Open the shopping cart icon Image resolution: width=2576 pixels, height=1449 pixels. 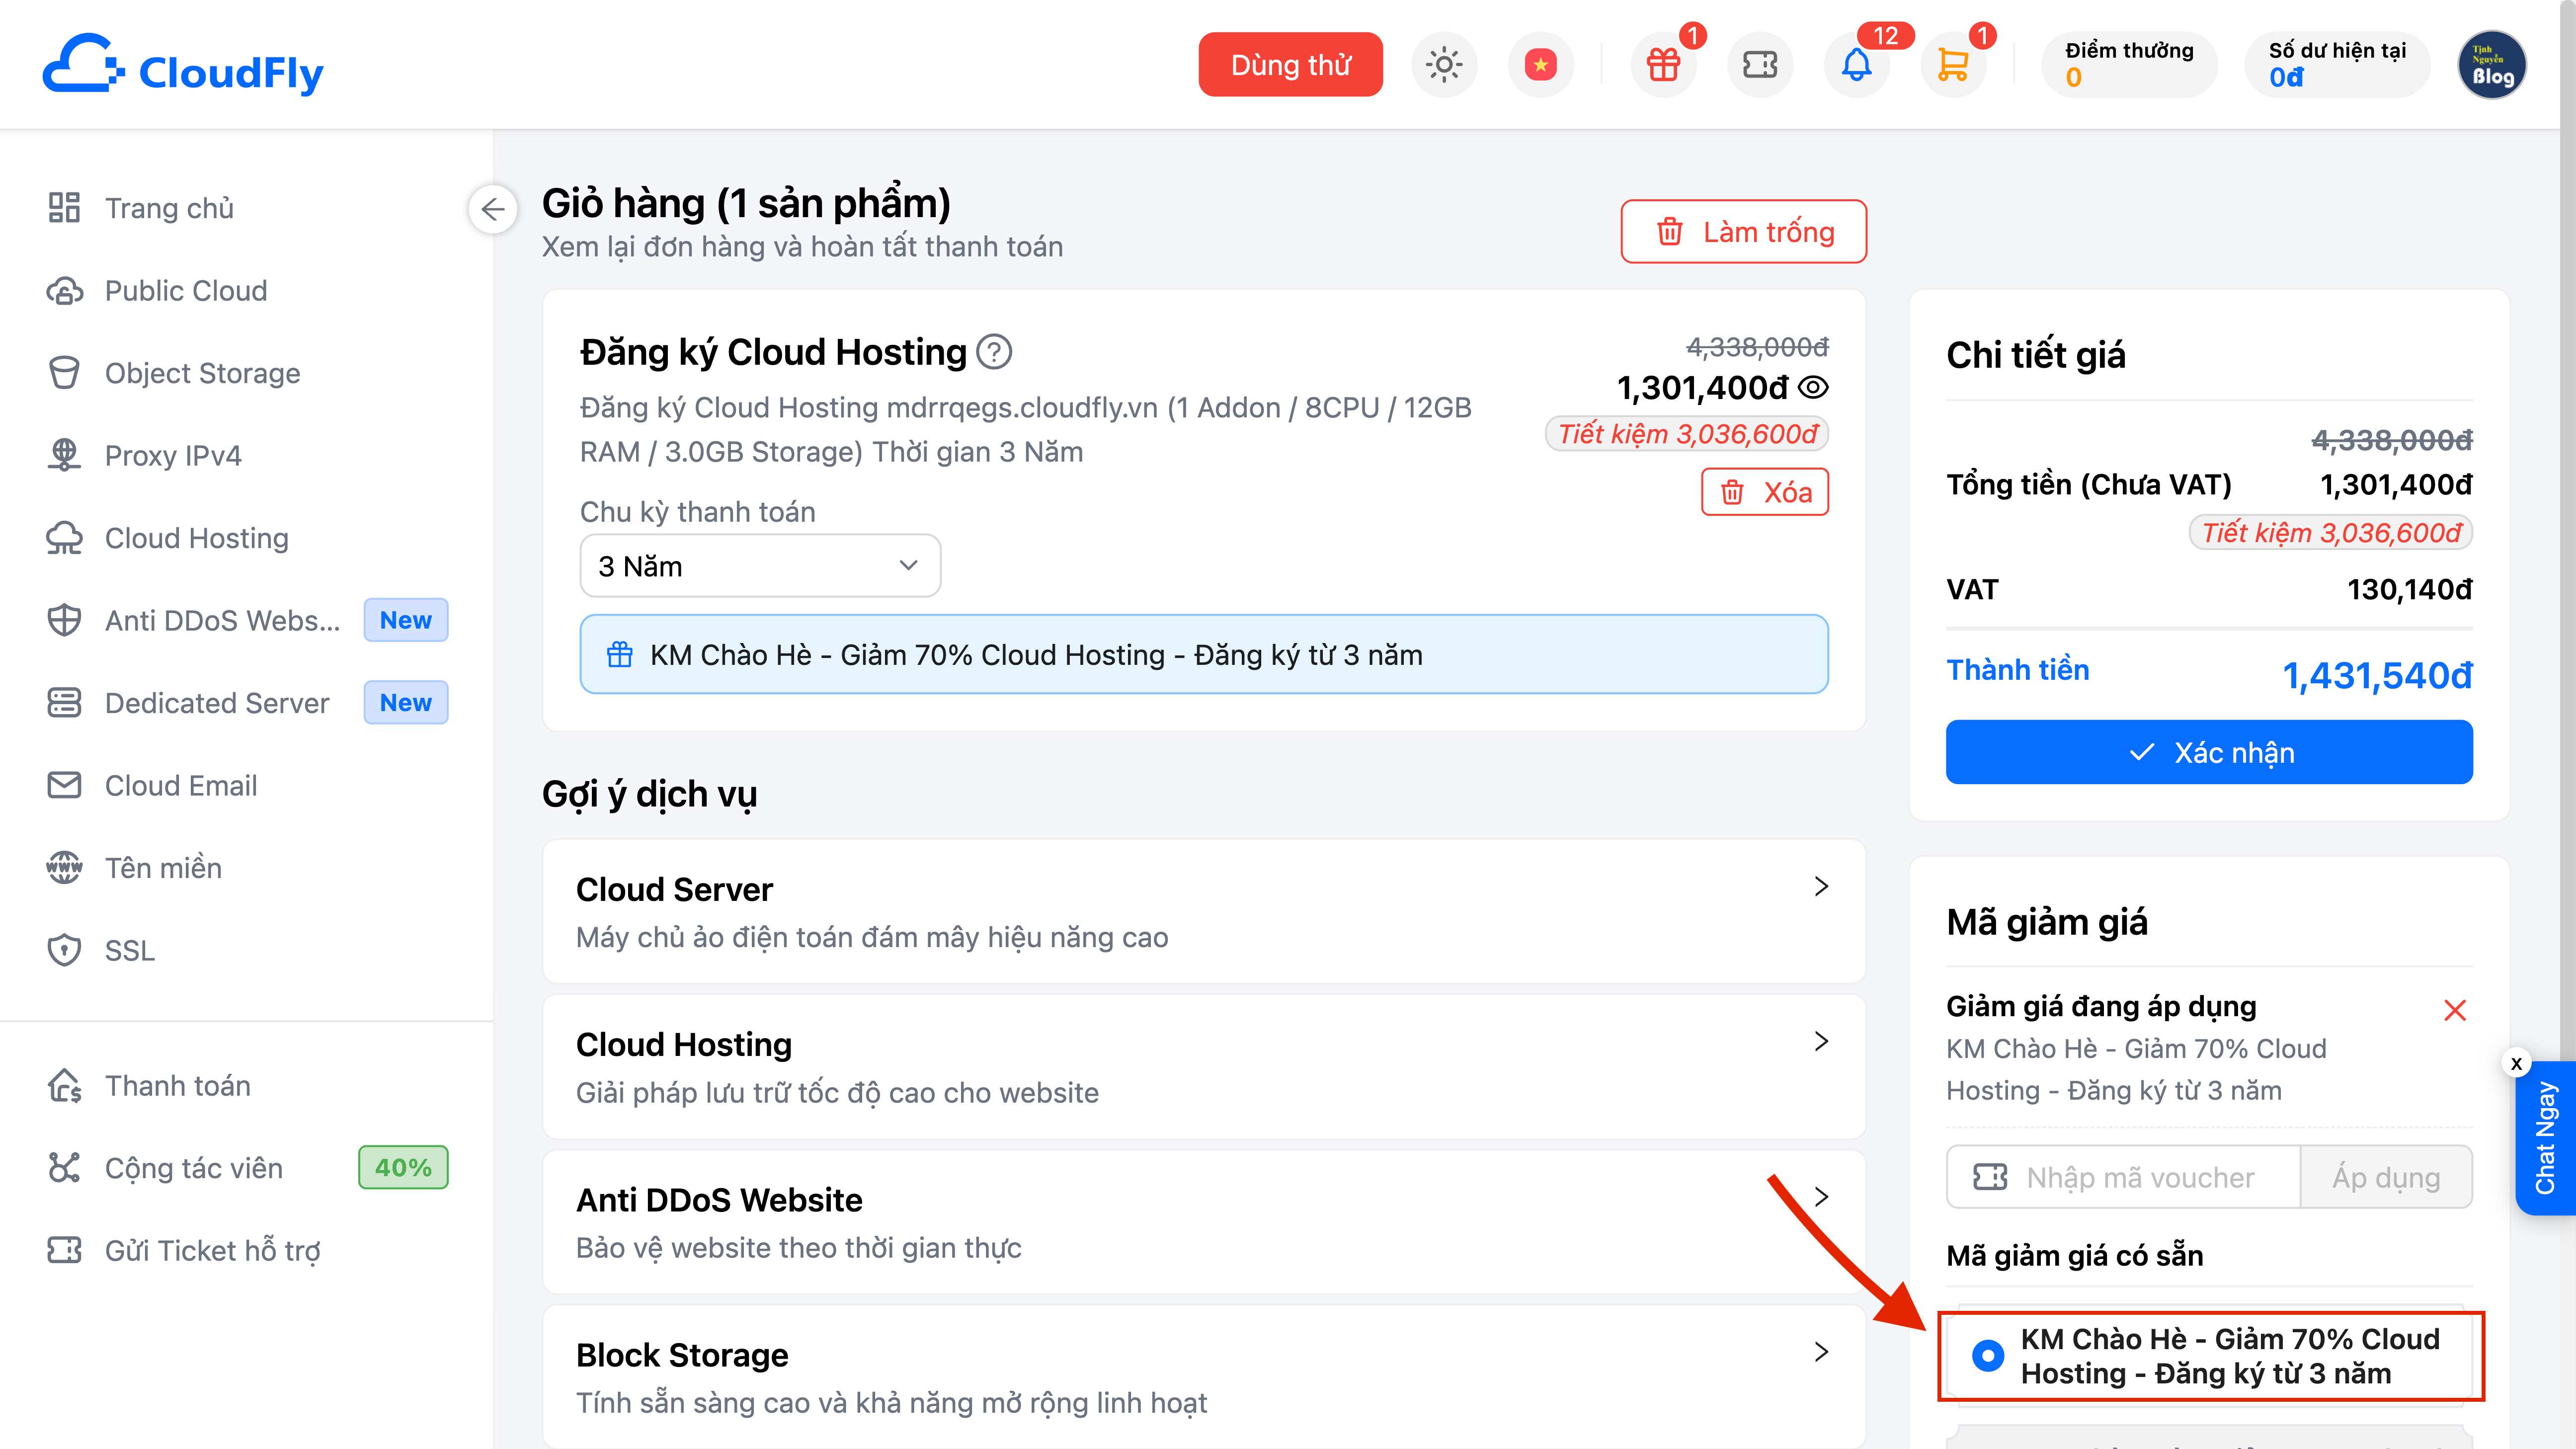click(x=1953, y=65)
